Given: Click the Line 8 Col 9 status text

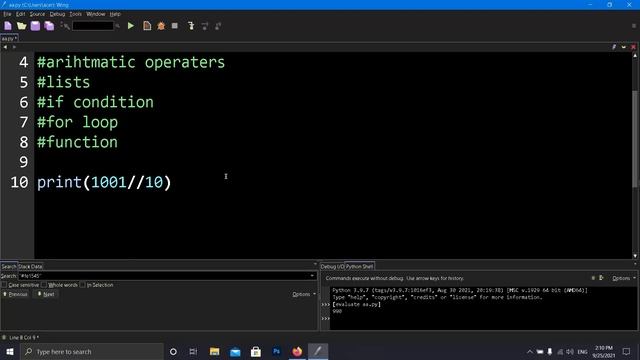Looking at the screenshot, I should 24,338.
